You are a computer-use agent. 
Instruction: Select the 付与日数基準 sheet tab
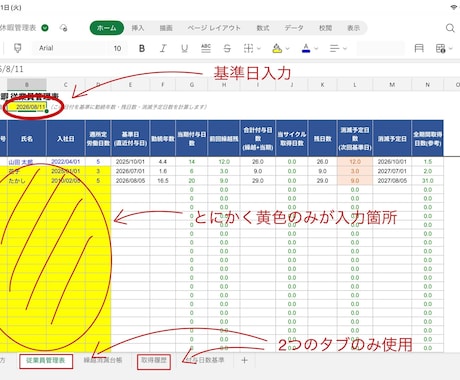(x=205, y=360)
